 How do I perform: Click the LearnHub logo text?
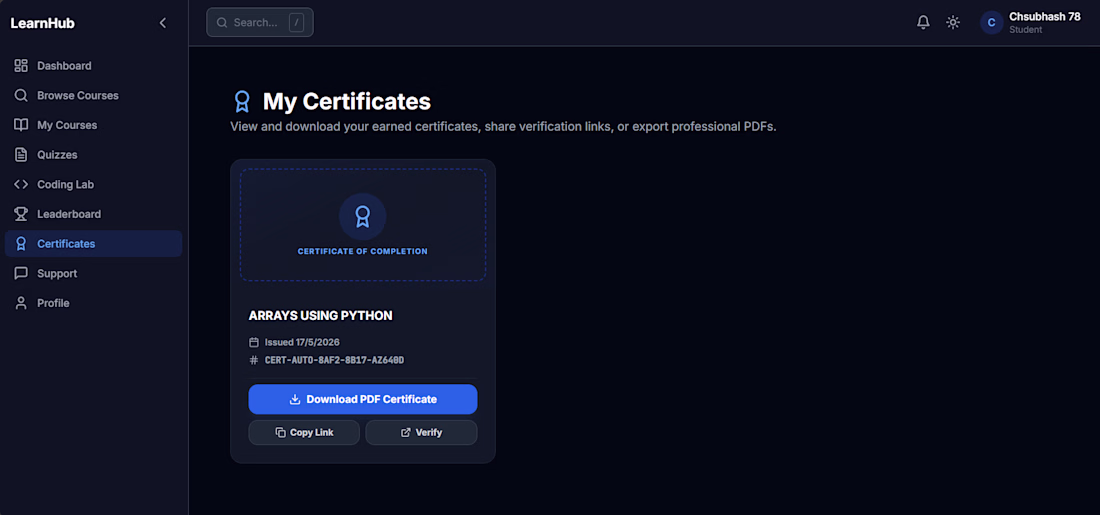43,23
